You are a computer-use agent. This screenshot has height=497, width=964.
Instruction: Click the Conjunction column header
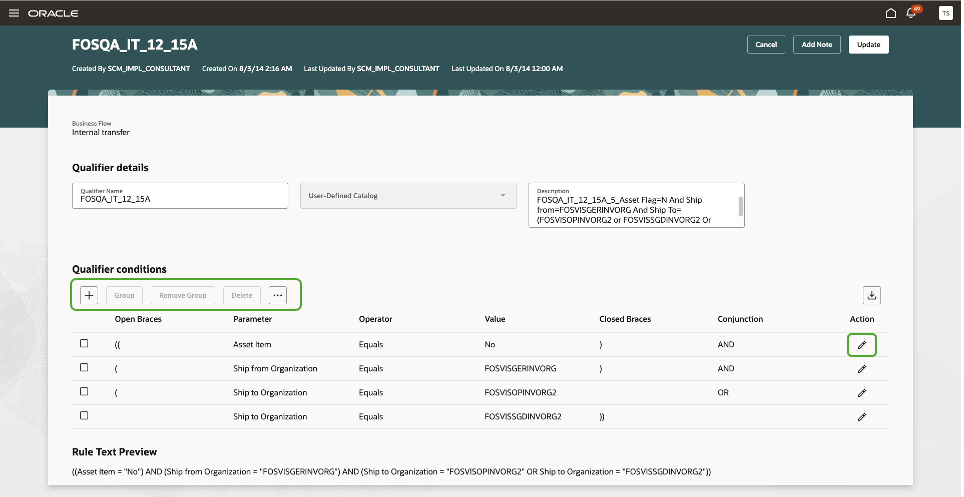(740, 319)
